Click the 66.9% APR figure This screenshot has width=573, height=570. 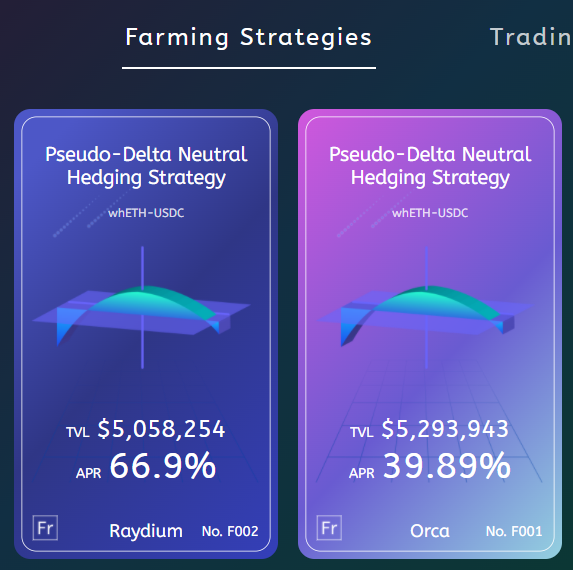click(163, 466)
